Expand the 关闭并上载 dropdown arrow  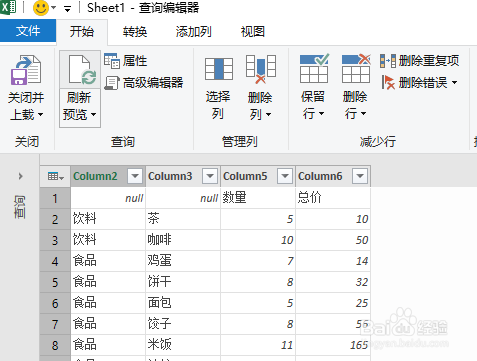click(x=40, y=114)
